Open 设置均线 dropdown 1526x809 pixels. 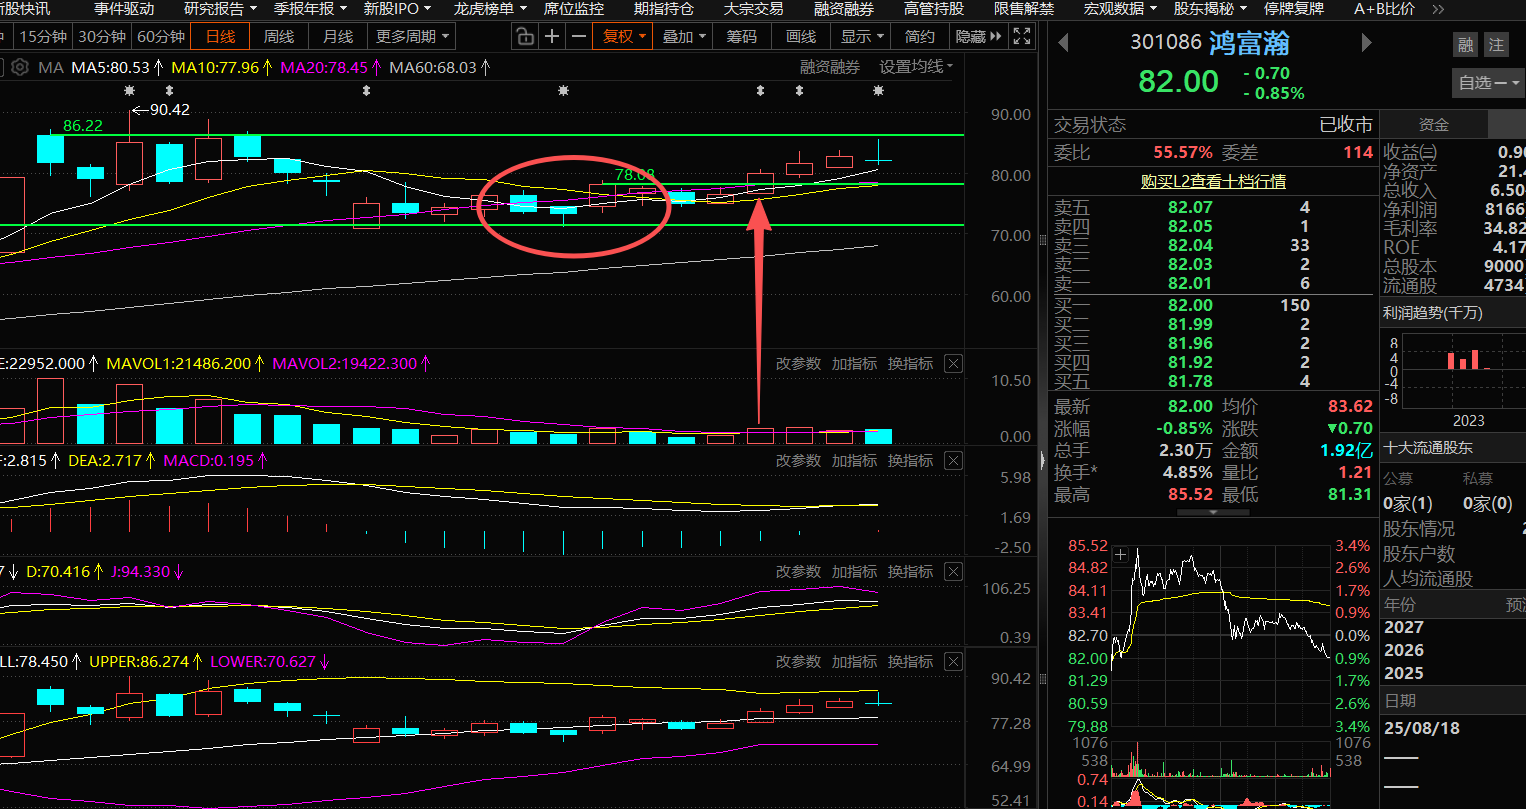point(916,67)
